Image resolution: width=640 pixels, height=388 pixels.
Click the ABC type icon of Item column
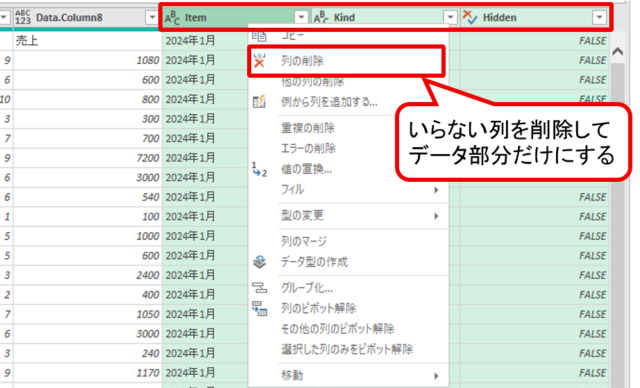tap(172, 18)
